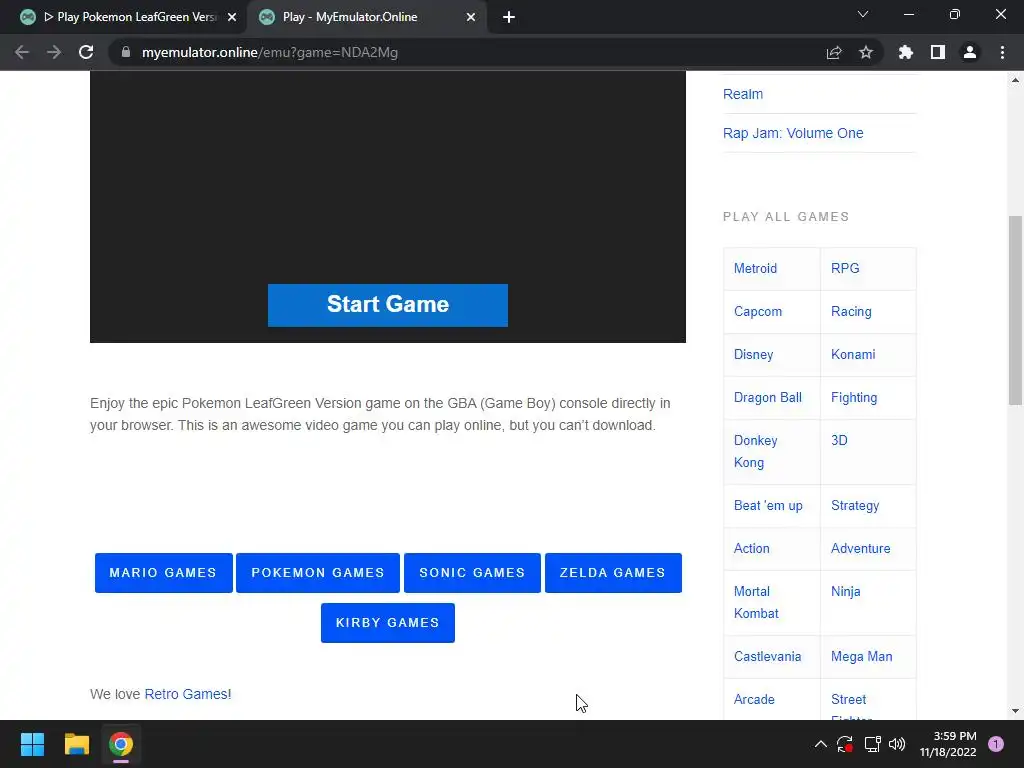View site info via the padlock icon
Image resolution: width=1024 pixels, height=768 pixels.
point(126,52)
